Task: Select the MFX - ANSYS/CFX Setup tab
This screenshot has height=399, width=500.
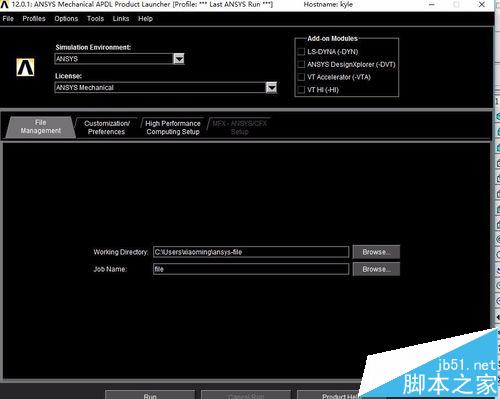Action: click(239, 127)
